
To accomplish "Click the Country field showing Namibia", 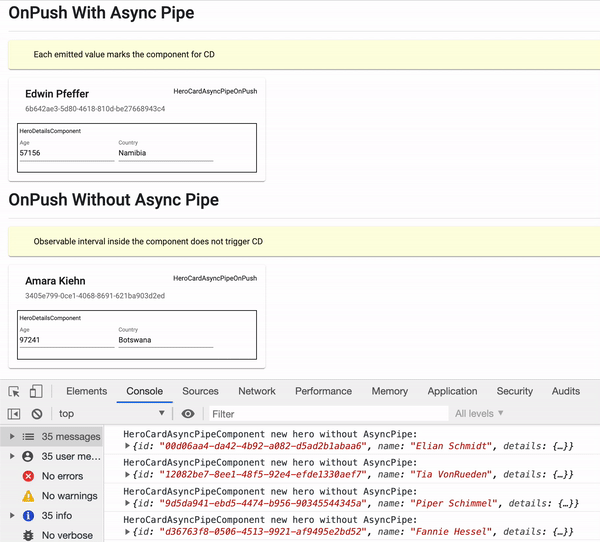I will 166,153.
